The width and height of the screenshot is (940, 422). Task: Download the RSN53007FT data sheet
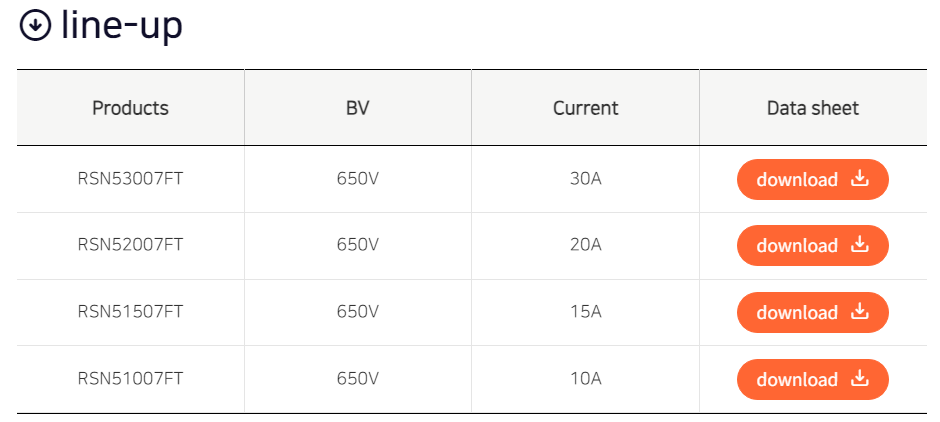coord(812,180)
